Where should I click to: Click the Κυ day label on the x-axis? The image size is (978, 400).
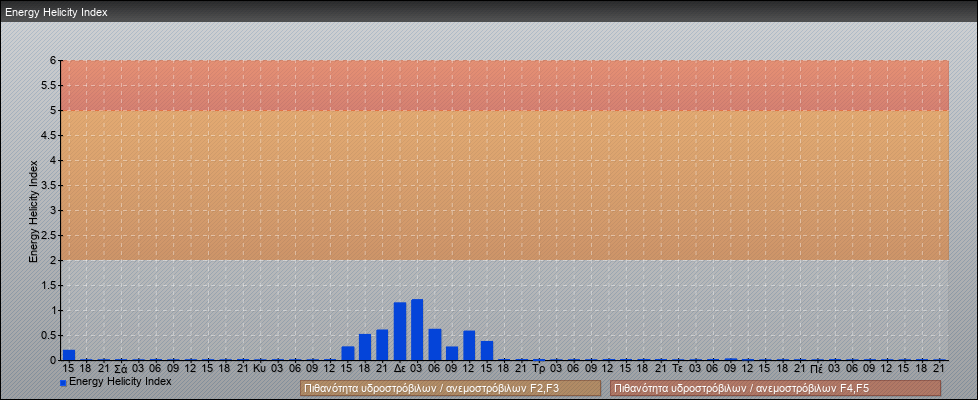260,368
